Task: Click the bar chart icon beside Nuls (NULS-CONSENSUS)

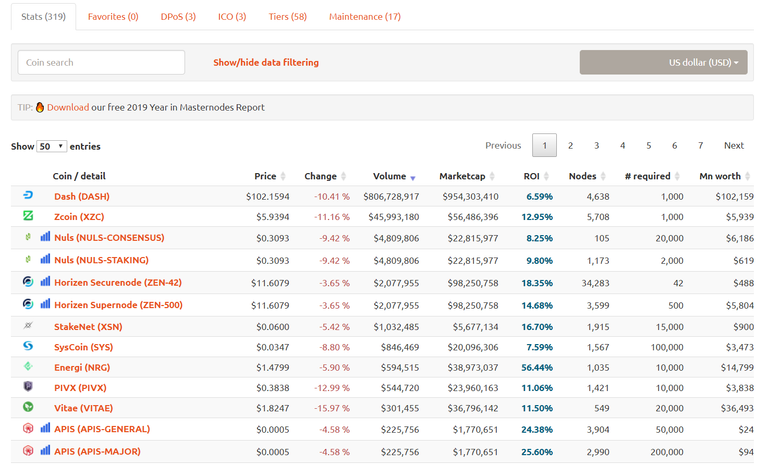Action: pos(45,238)
